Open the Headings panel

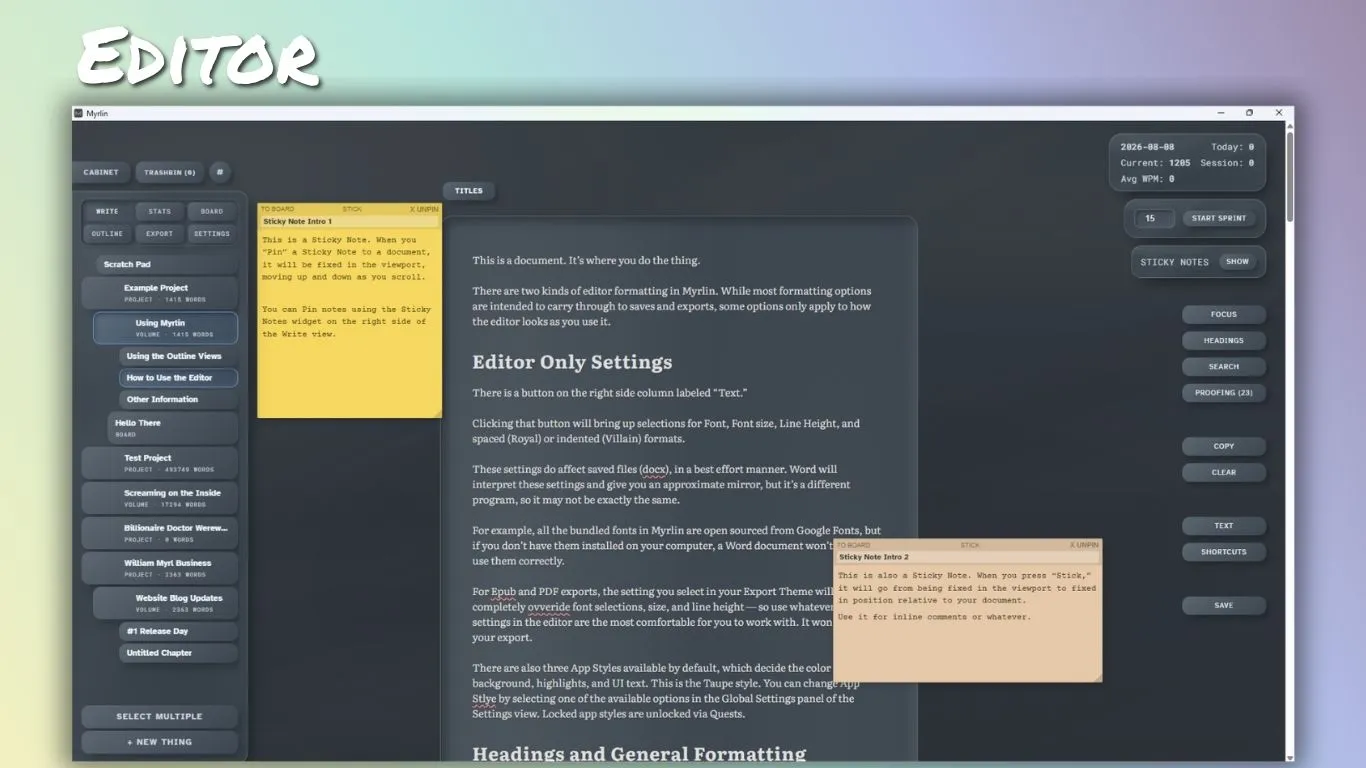[x=1224, y=340]
